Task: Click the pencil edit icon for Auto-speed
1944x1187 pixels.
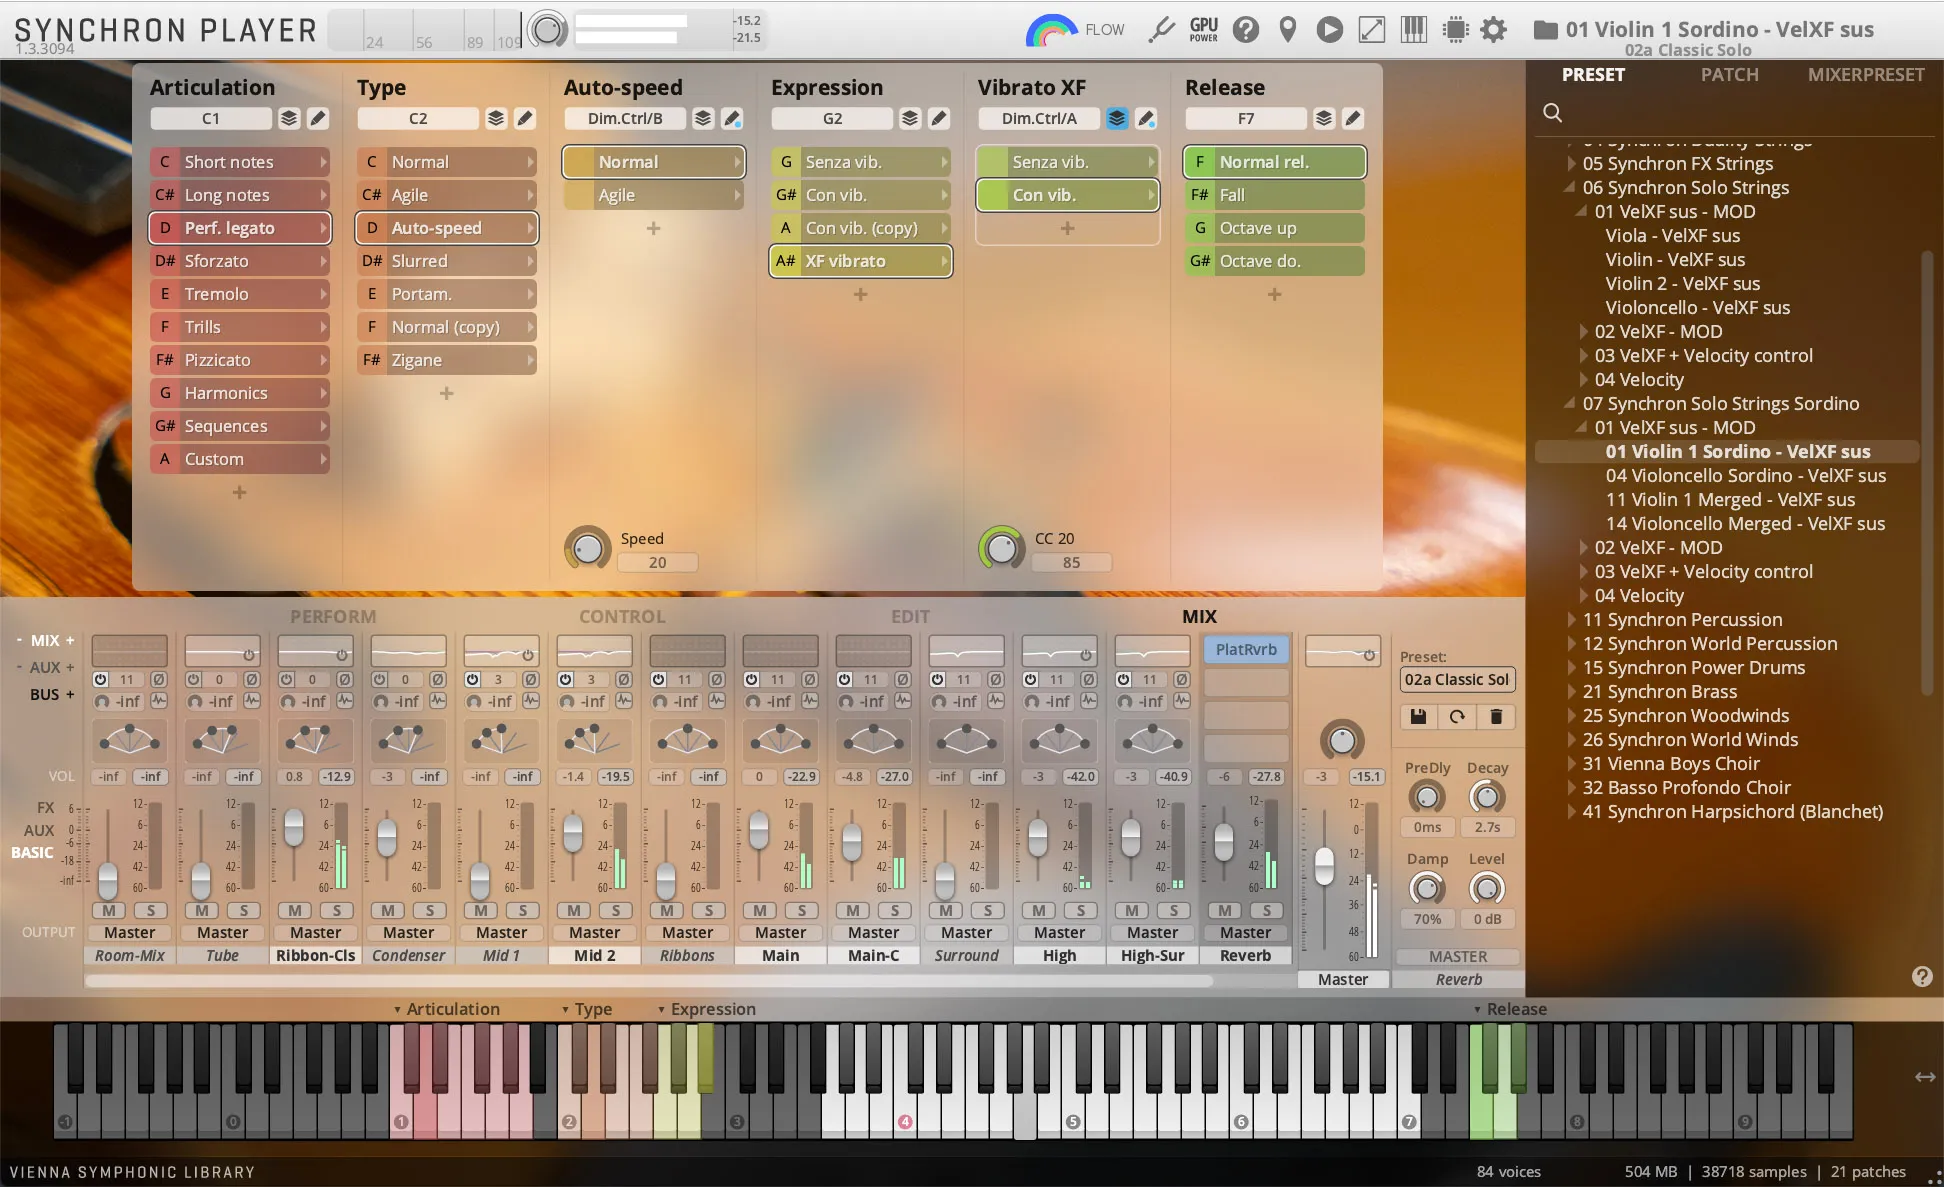Action: [x=732, y=118]
